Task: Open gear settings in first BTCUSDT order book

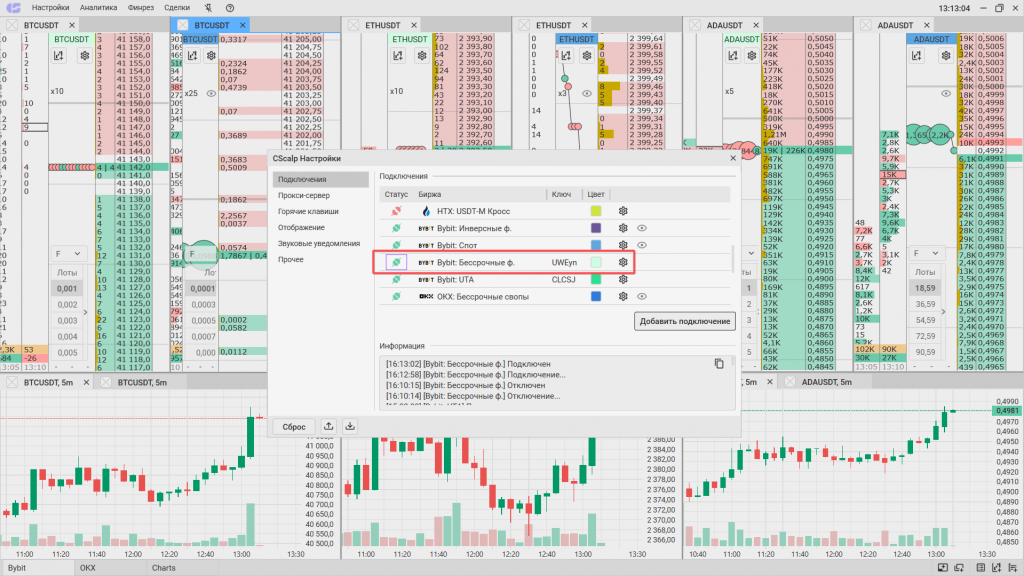Action: coord(84,56)
